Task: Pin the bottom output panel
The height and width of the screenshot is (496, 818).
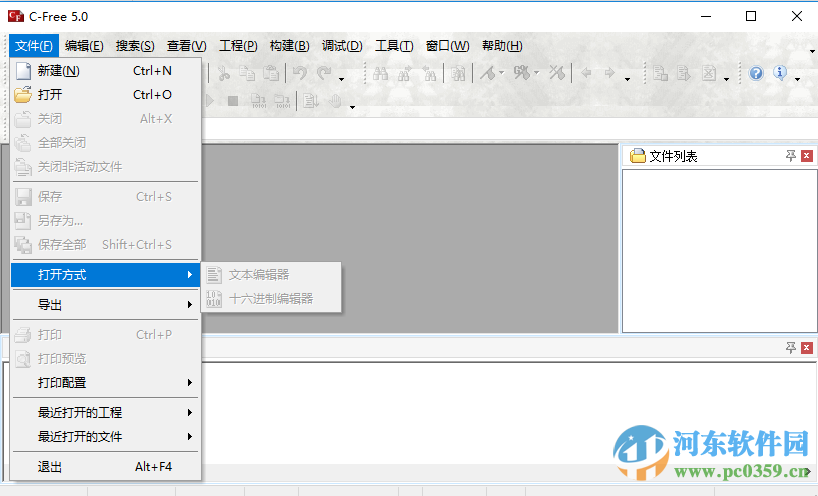Action: click(791, 348)
